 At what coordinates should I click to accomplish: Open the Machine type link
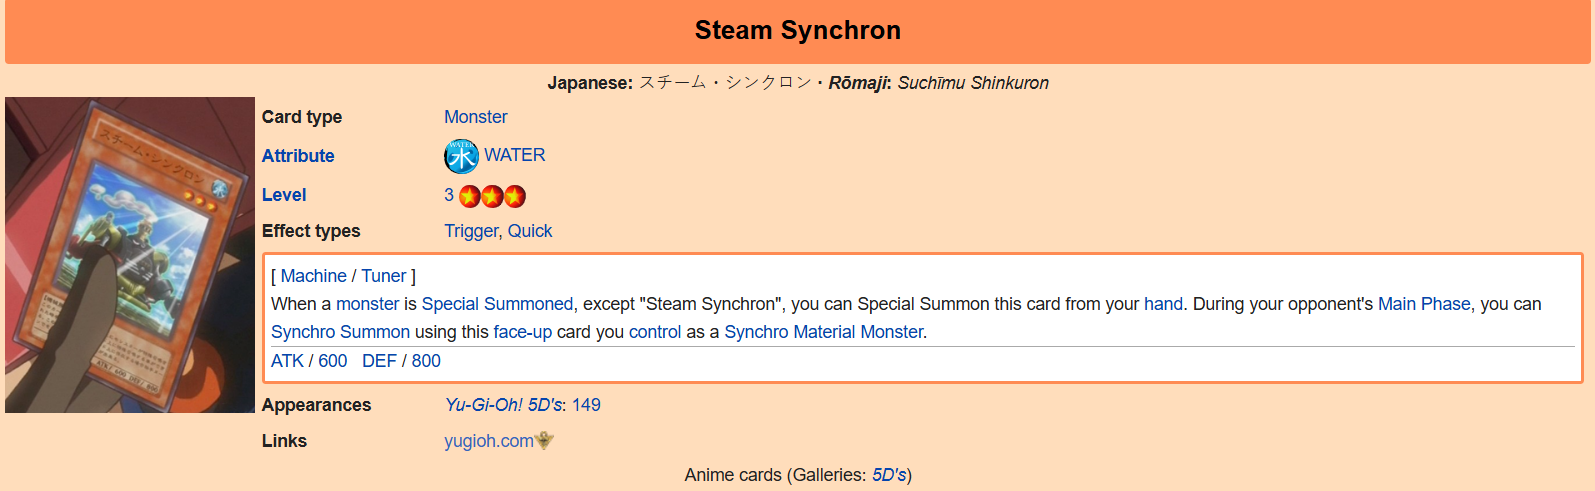pos(314,276)
